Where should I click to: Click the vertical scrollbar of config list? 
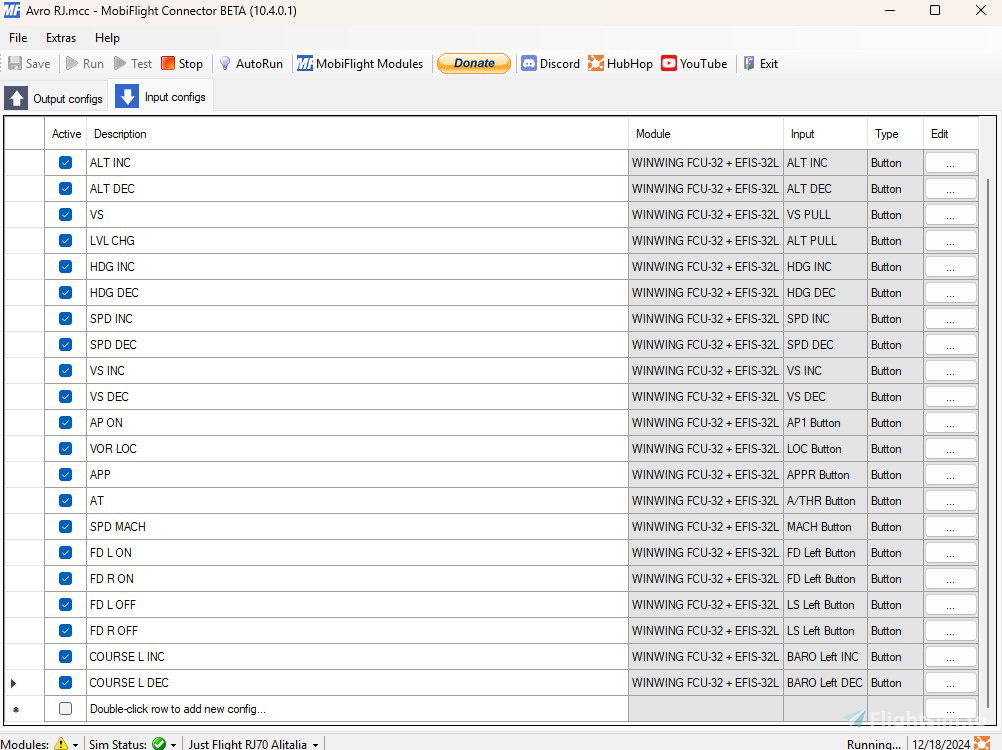point(988,400)
